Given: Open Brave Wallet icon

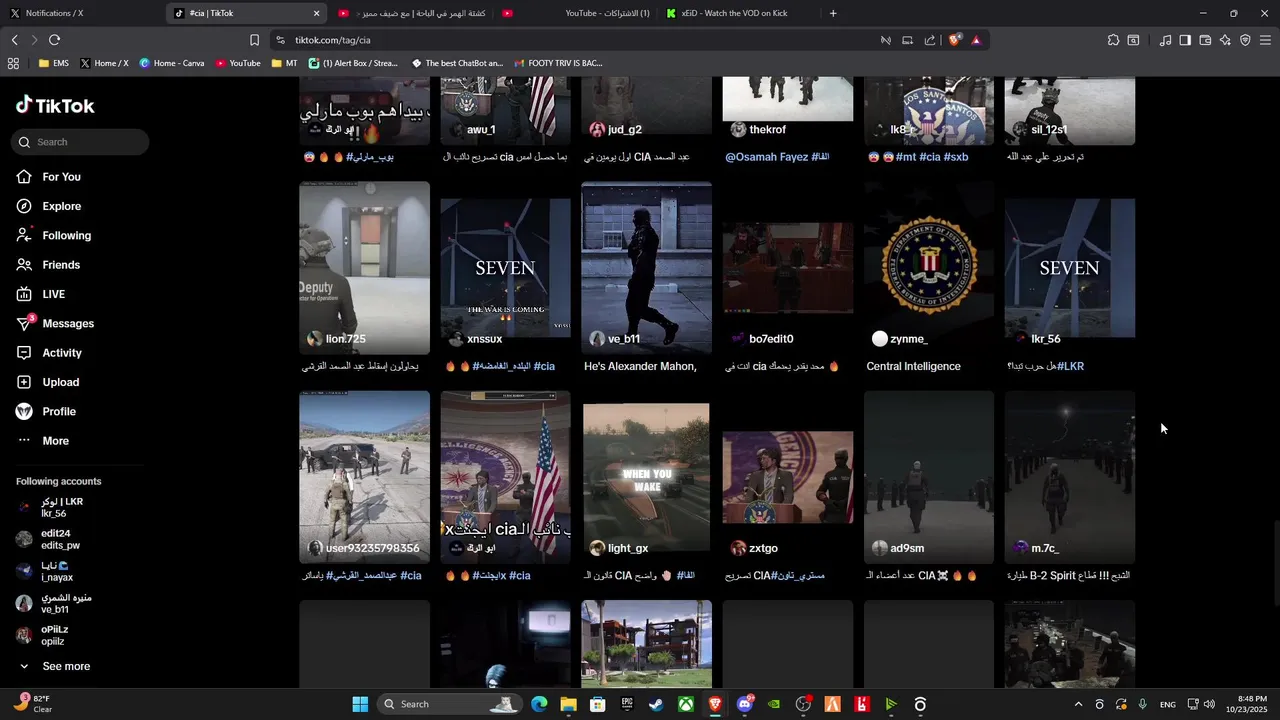Looking at the screenshot, I should (x=1205, y=40).
